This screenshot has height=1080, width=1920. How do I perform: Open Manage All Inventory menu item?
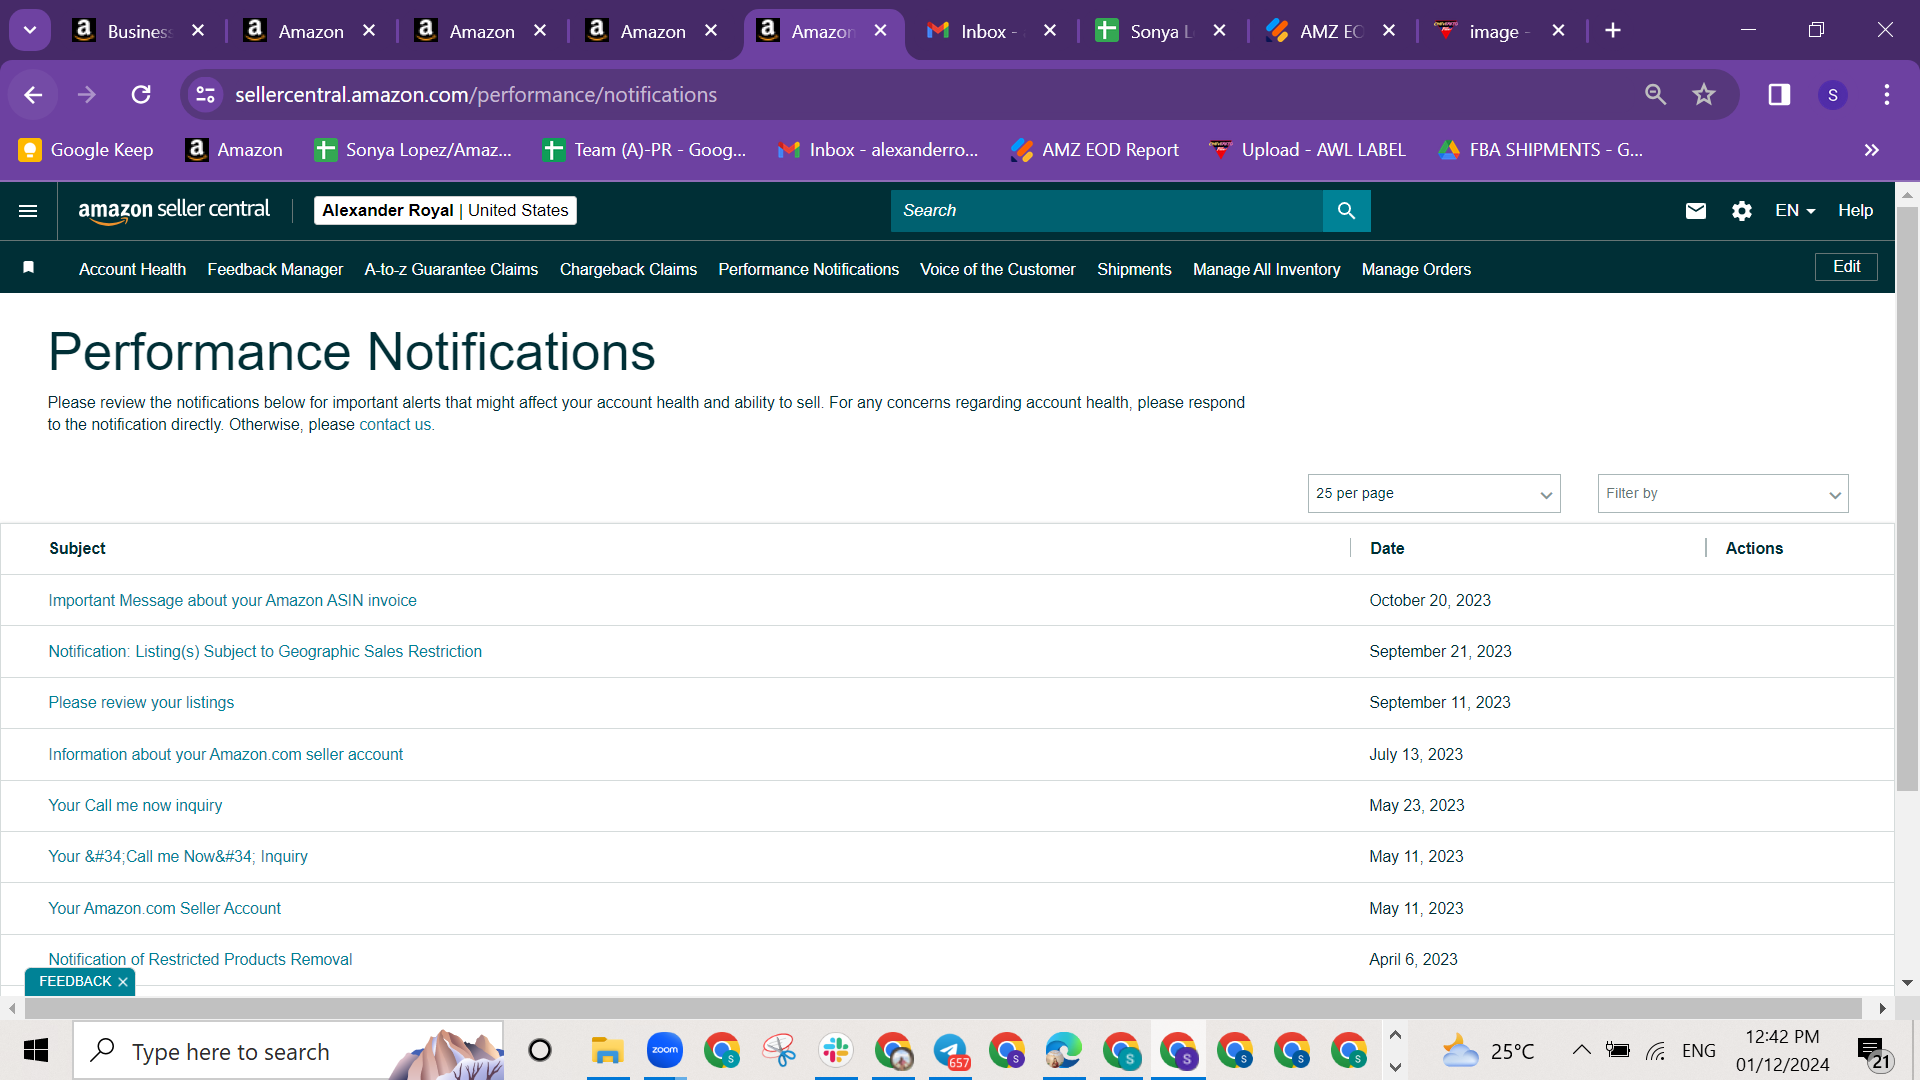(x=1266, y=270)
